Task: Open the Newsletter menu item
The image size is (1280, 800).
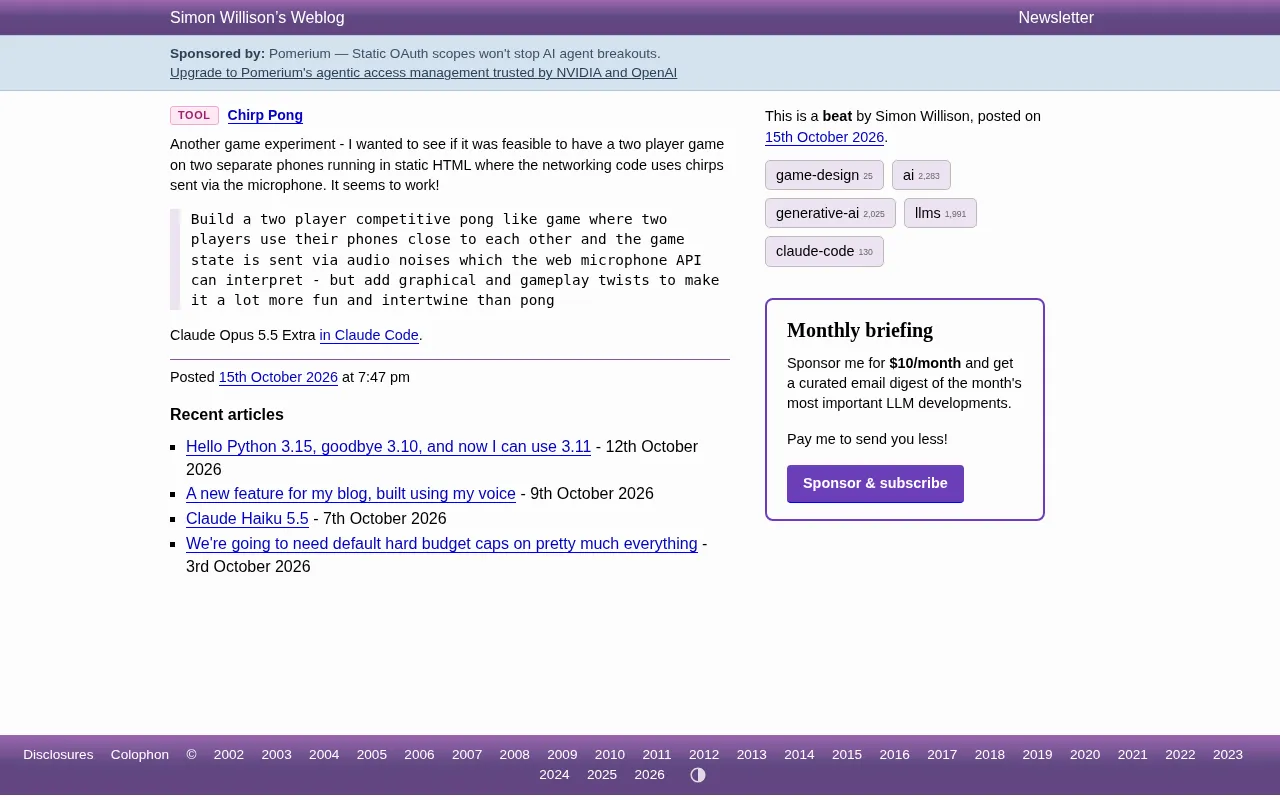Action: pos(1056,17)
